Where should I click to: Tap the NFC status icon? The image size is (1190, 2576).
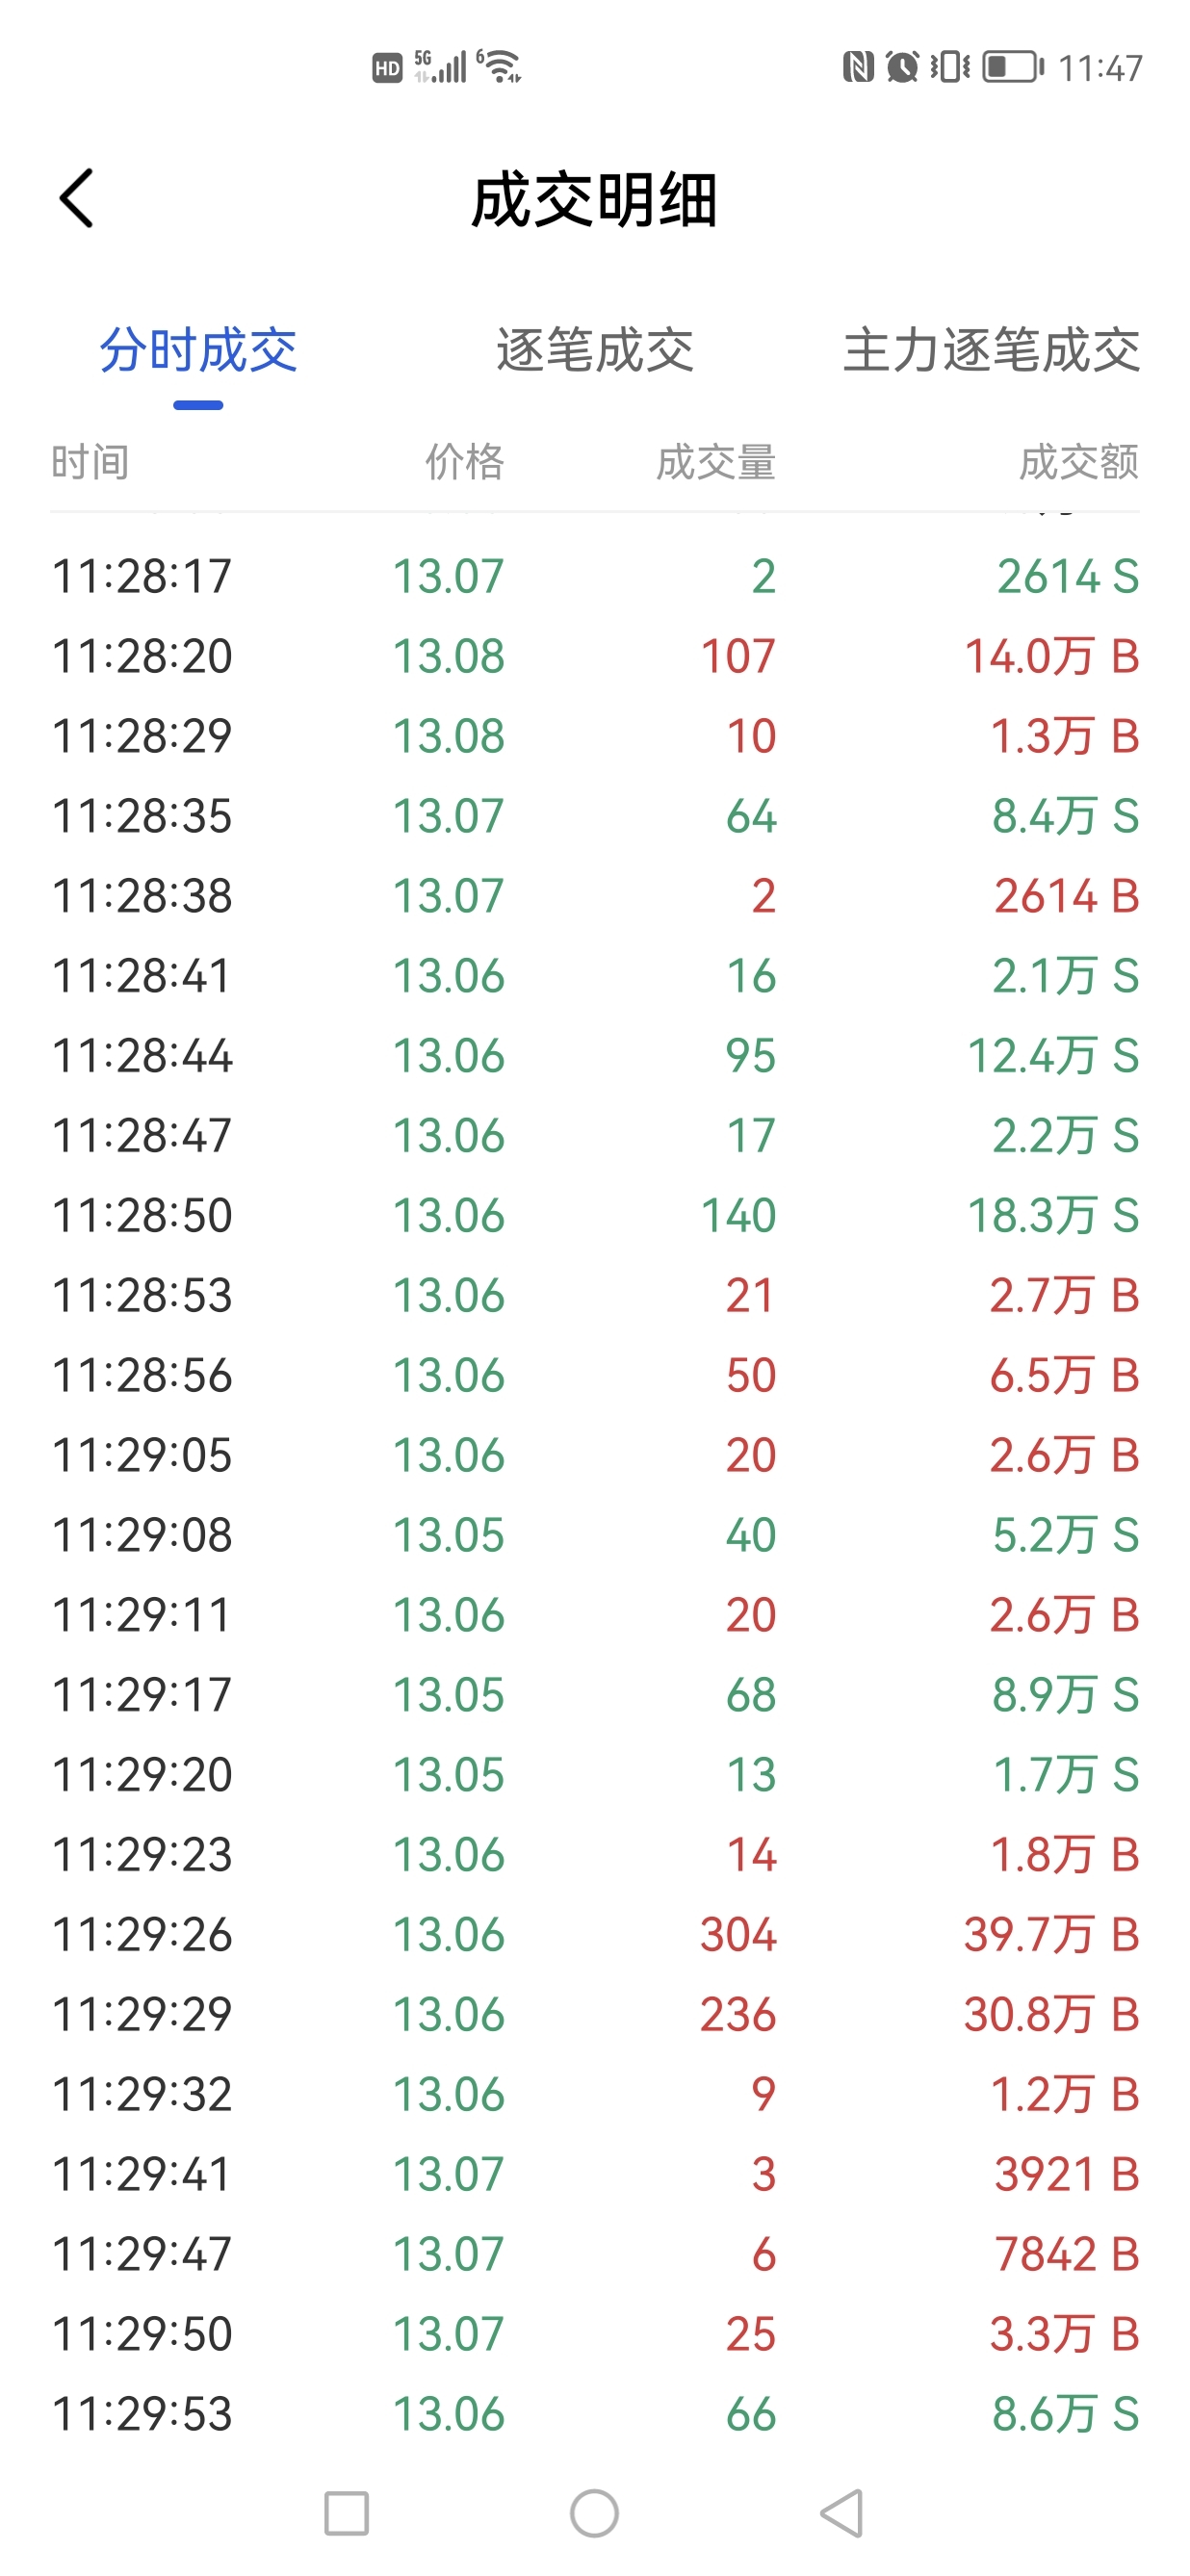pyautogui.click(x=858, y=67)
